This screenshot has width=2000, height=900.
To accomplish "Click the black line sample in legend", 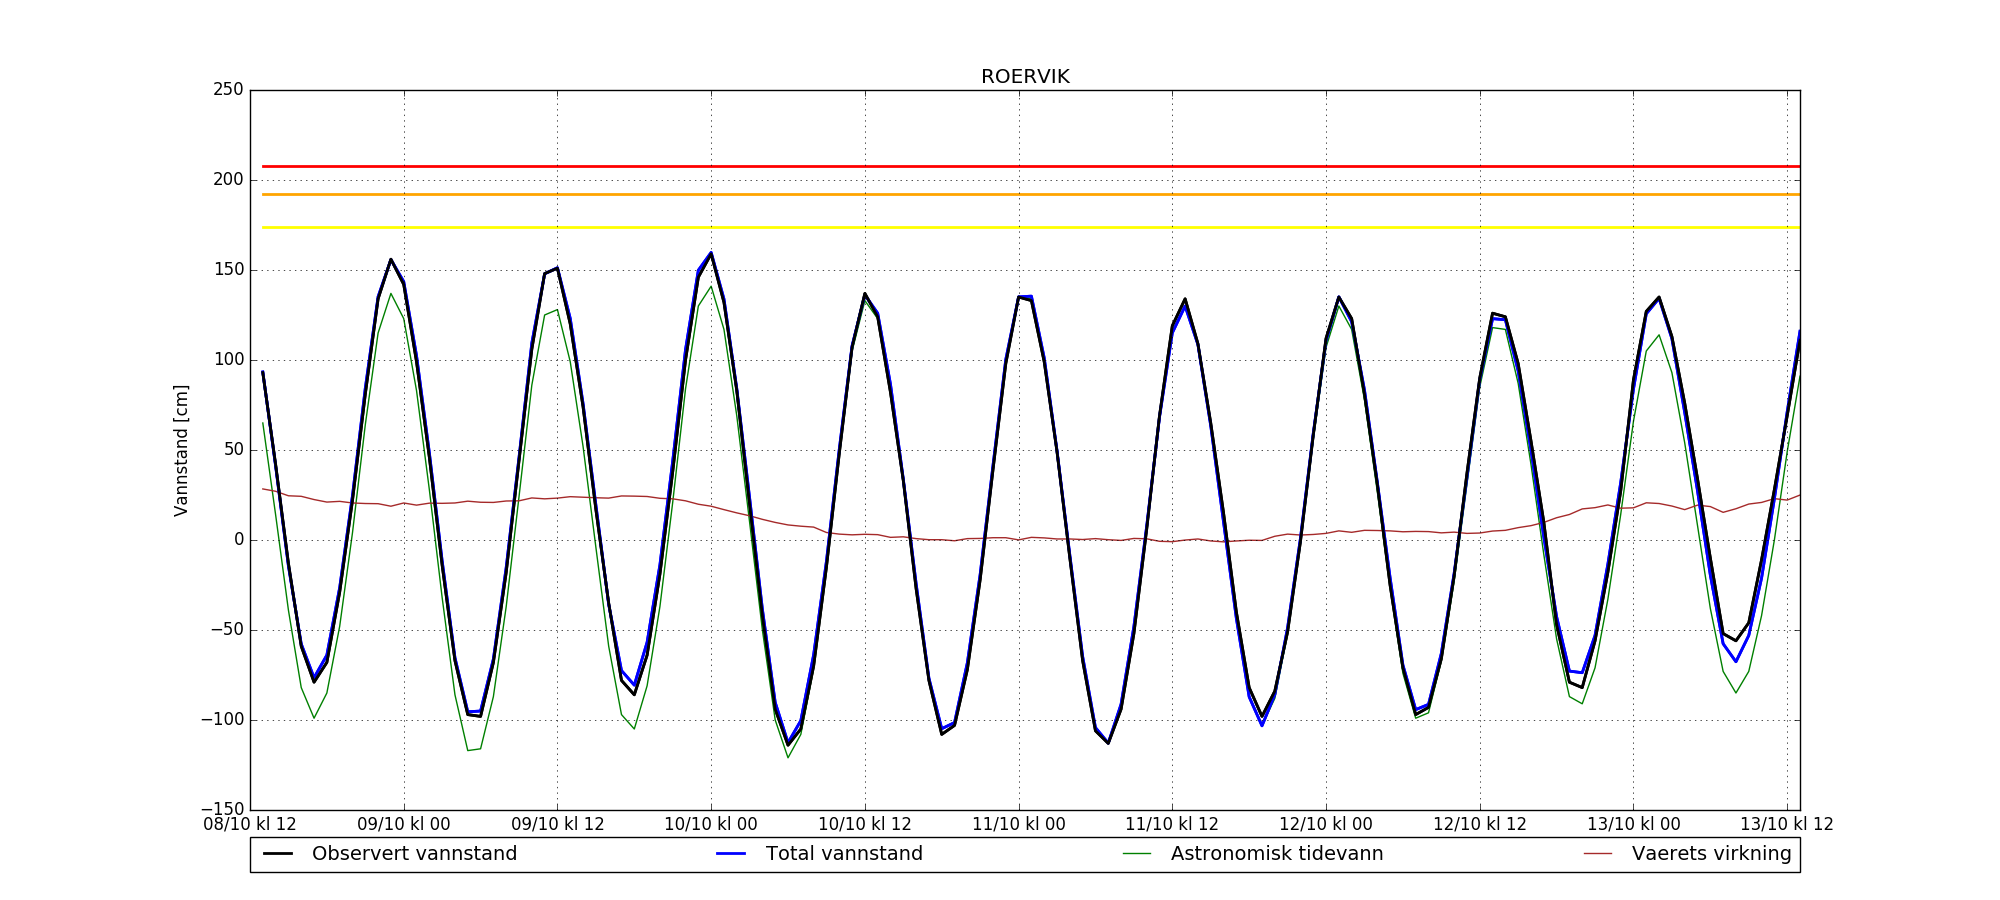I will coord(278,854).
